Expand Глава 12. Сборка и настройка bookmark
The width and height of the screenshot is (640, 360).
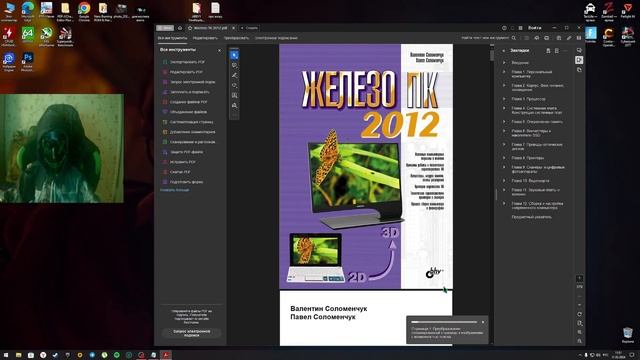tap(504, 203)
